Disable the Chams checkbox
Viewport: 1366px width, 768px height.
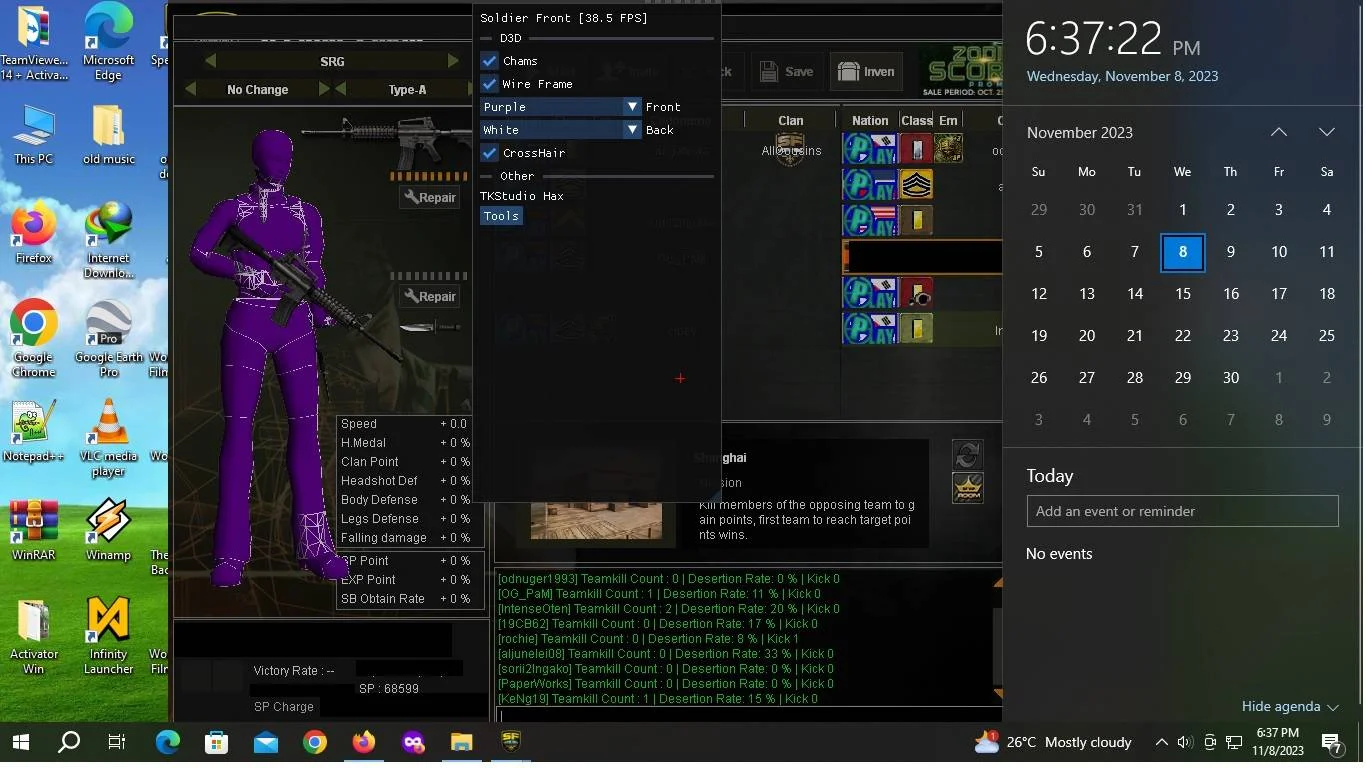(x=489, y=61)
